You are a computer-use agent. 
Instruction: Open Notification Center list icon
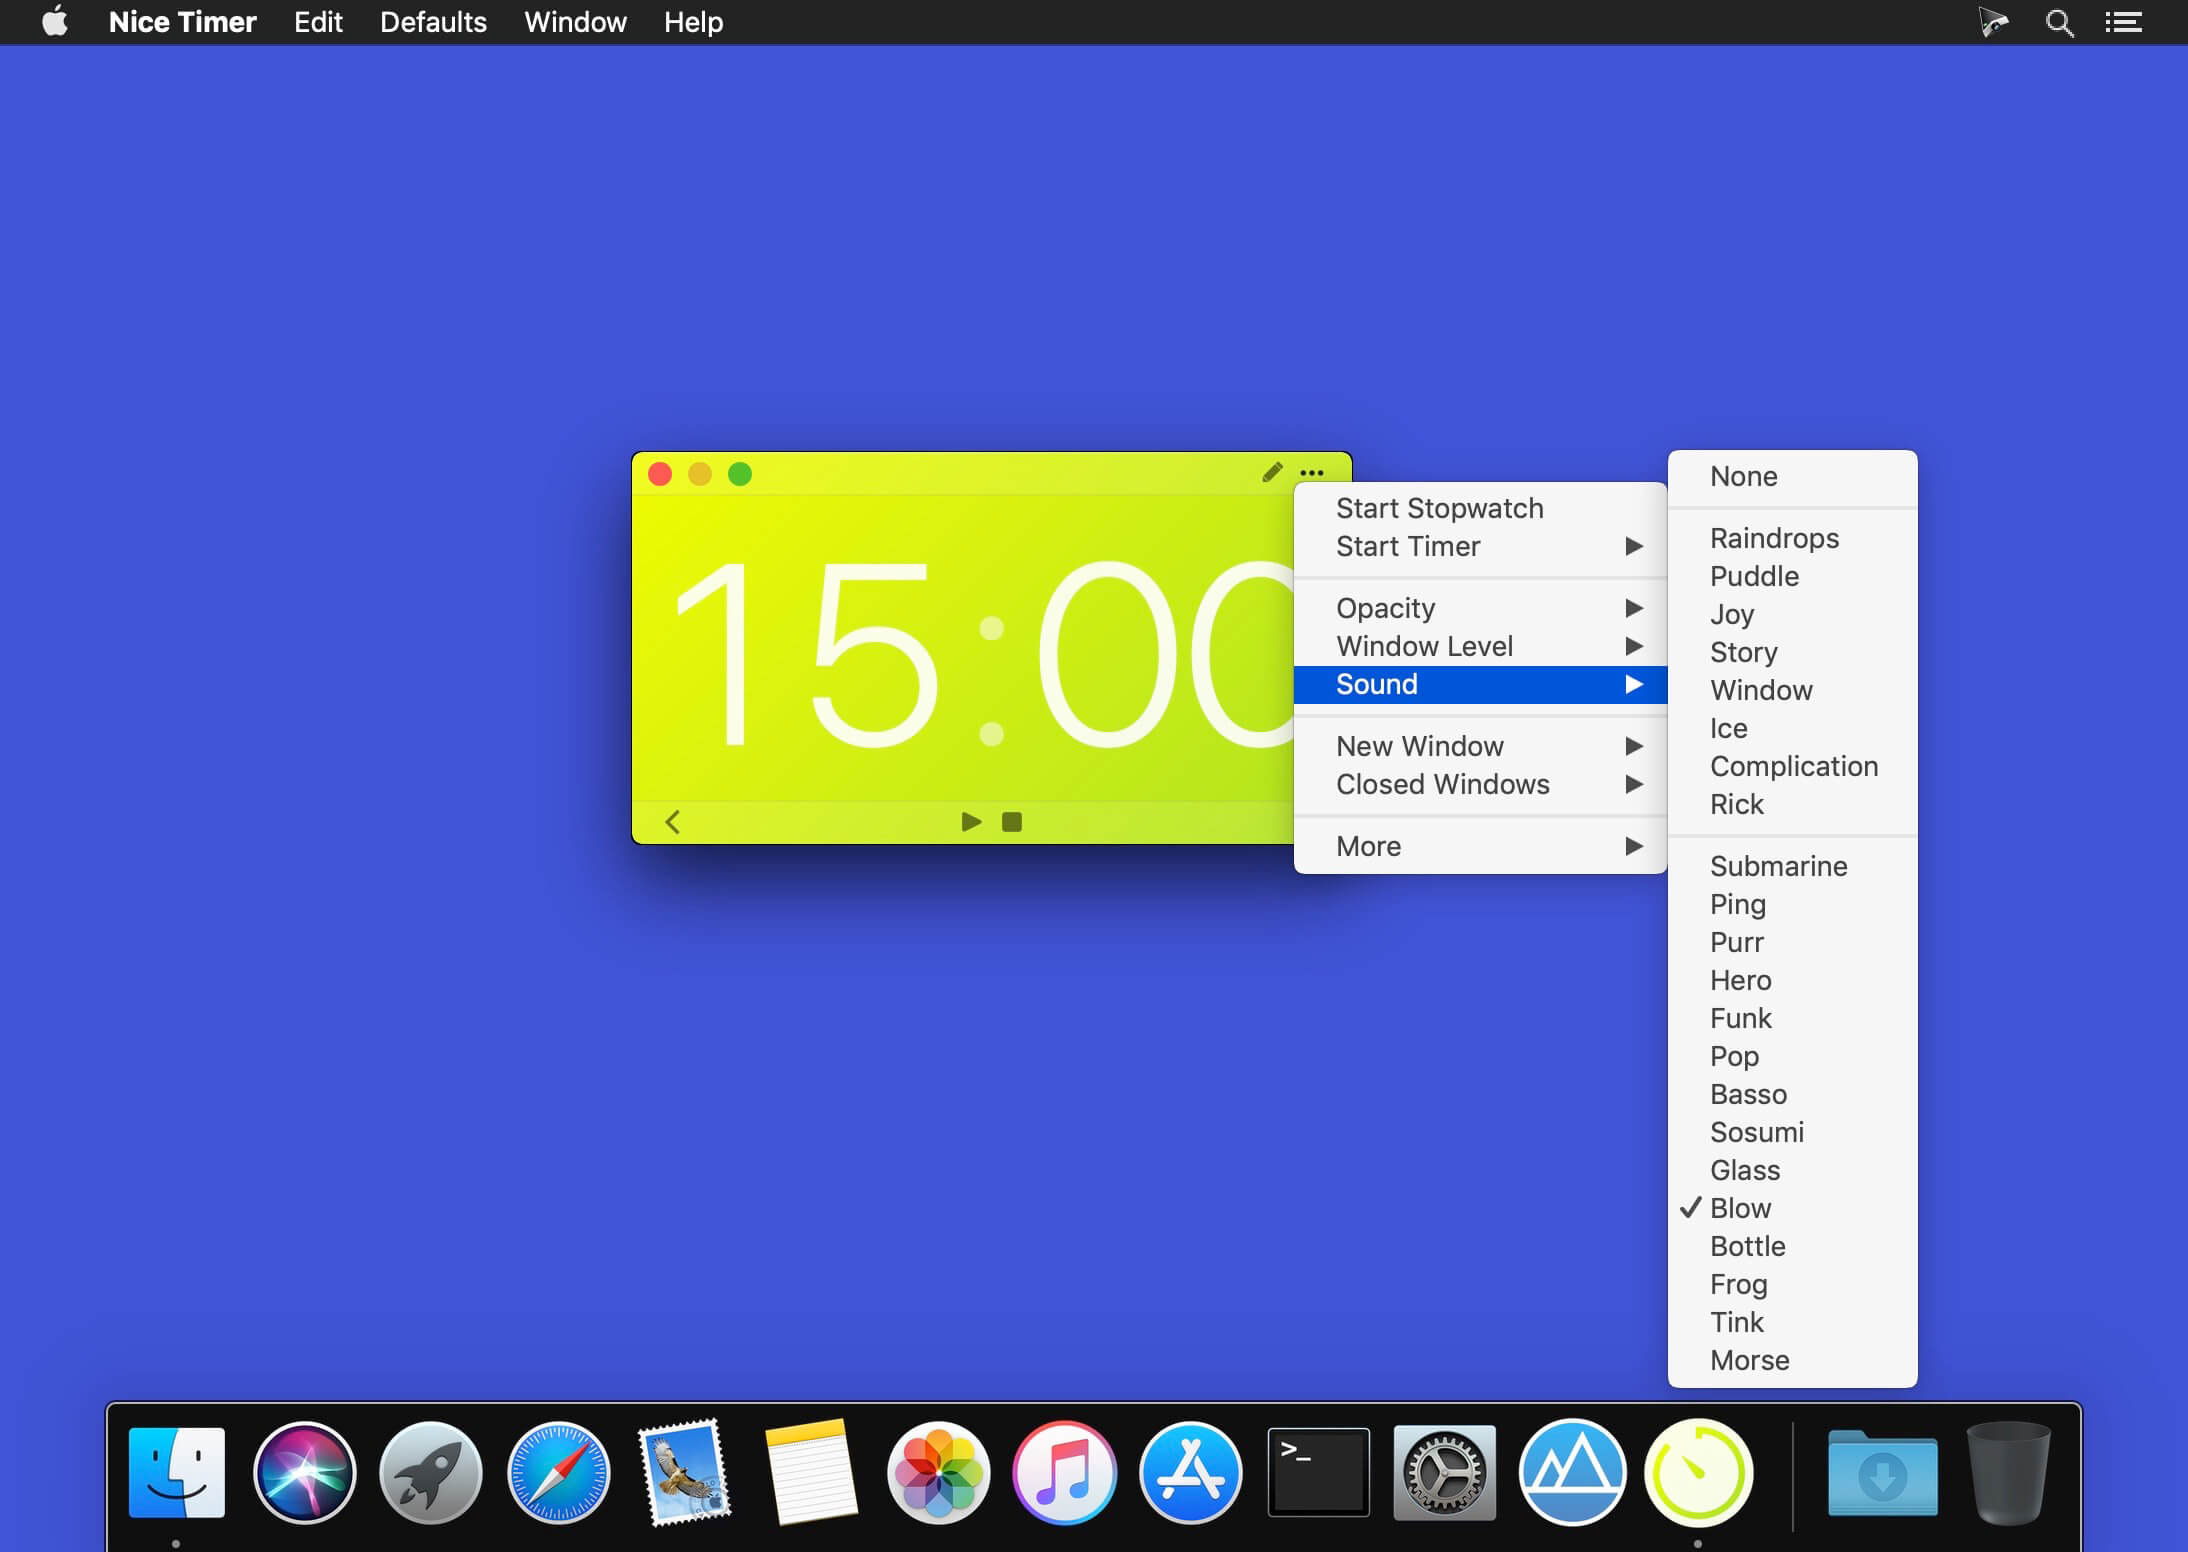click(2123, 22)
